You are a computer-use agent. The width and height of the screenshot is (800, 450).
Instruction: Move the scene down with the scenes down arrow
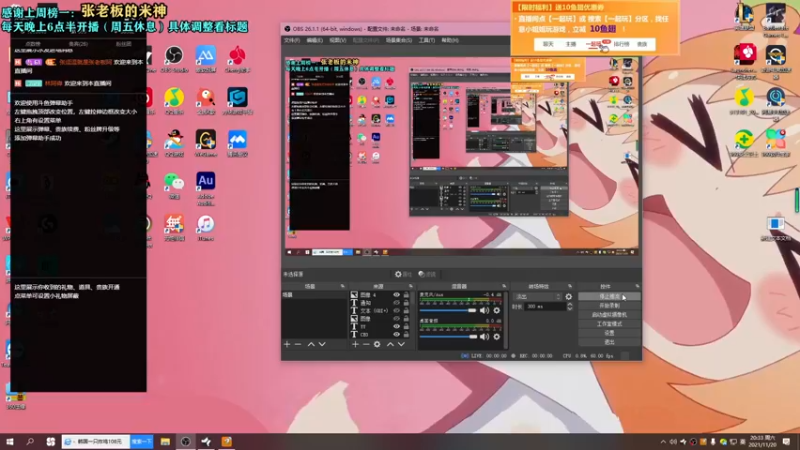point(322,344)
